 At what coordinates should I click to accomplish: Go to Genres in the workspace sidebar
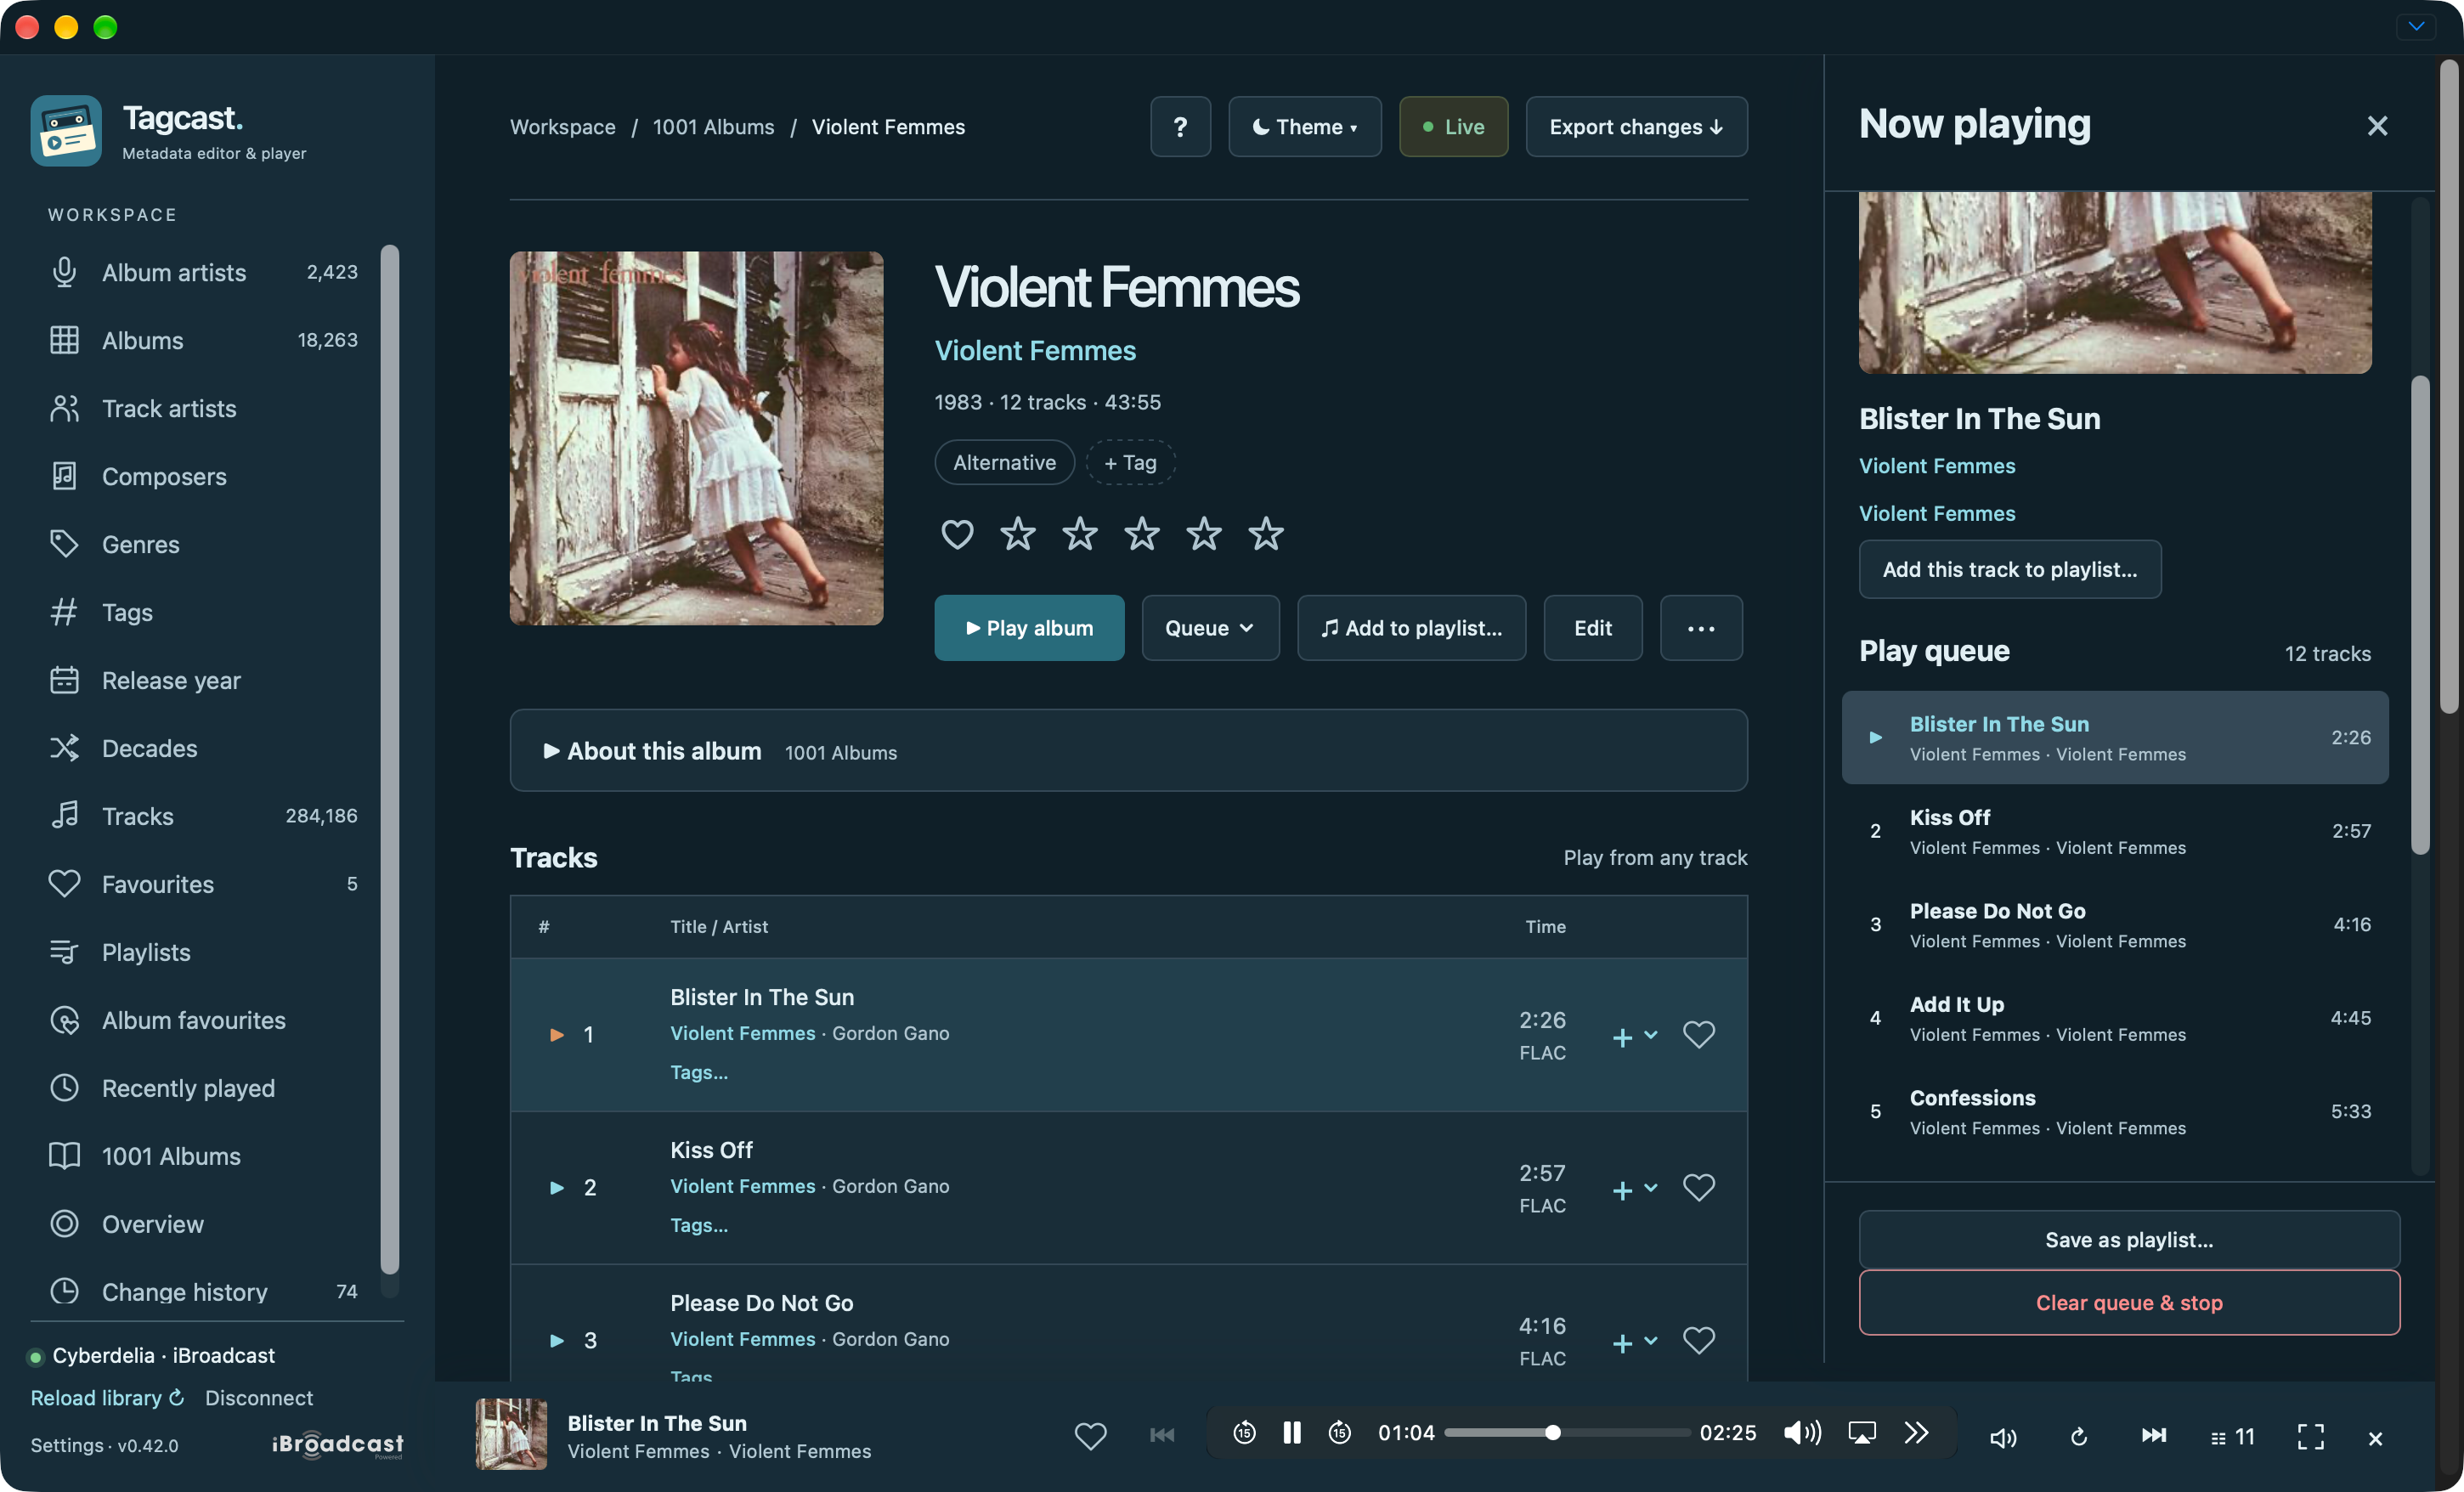click(203, 544)
